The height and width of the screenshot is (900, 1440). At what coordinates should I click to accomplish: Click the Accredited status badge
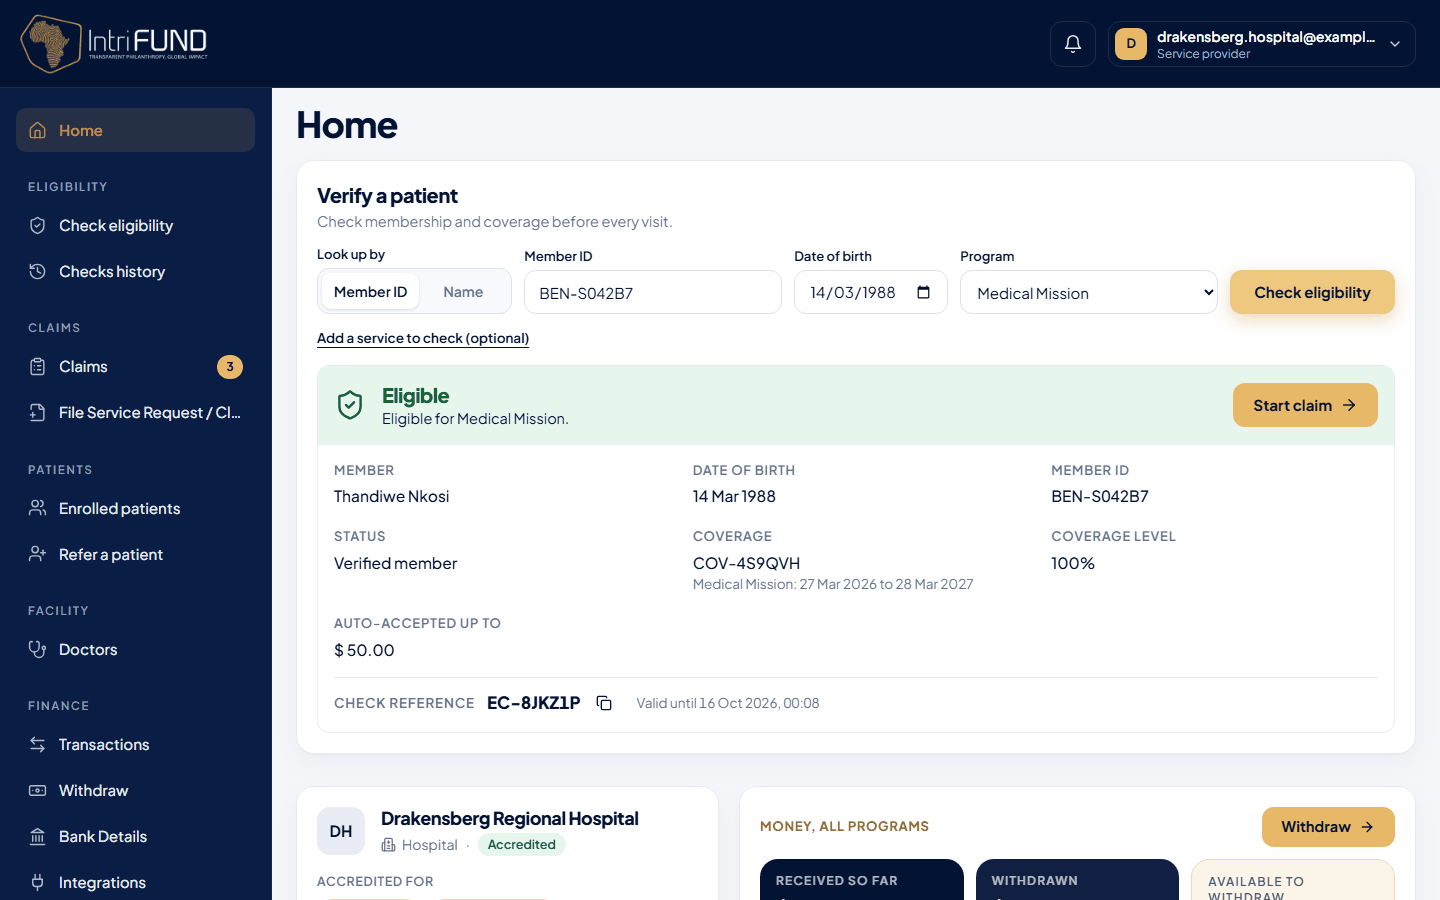coord(522,845)
